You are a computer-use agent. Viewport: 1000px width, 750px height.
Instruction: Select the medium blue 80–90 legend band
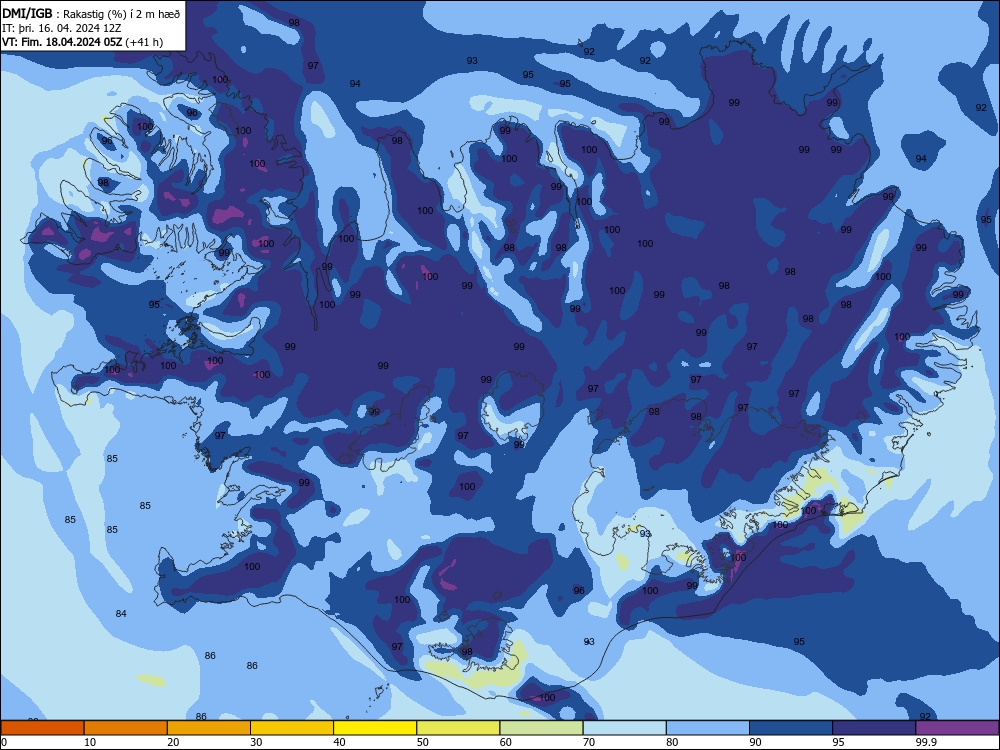(708, 728)
